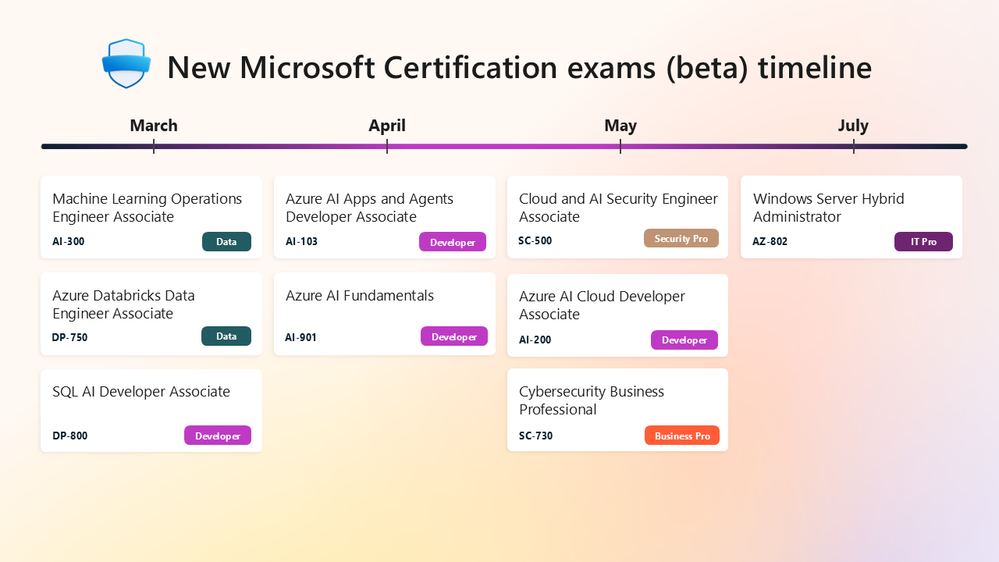Click the Developer tag on AI-200 card
This screenshot has height=562, width=999.
coord(684,340)
